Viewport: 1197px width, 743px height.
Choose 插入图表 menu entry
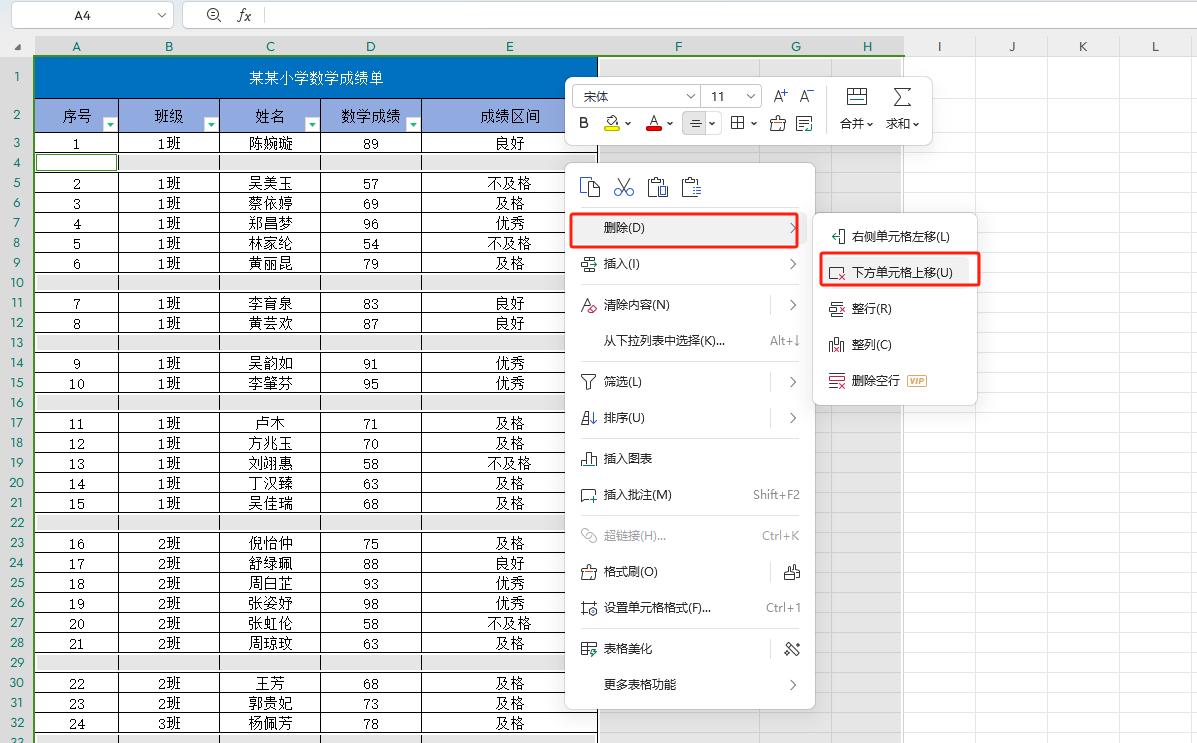[x=689, y=459]
